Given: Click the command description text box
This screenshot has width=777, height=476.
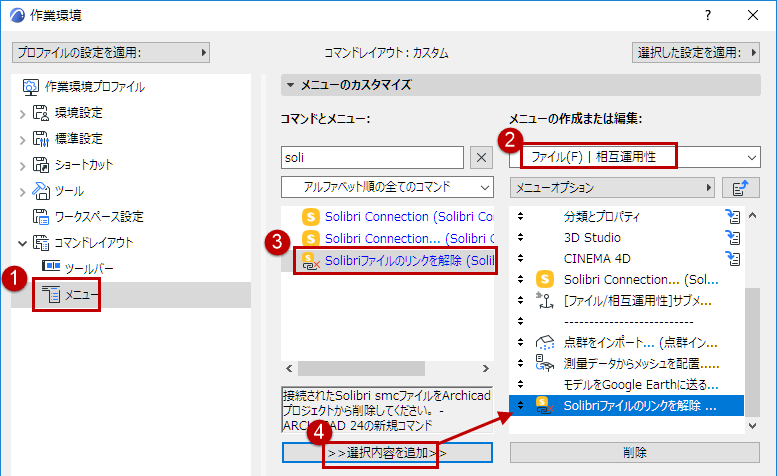Looking at the screenshot, I should point(388,410).
